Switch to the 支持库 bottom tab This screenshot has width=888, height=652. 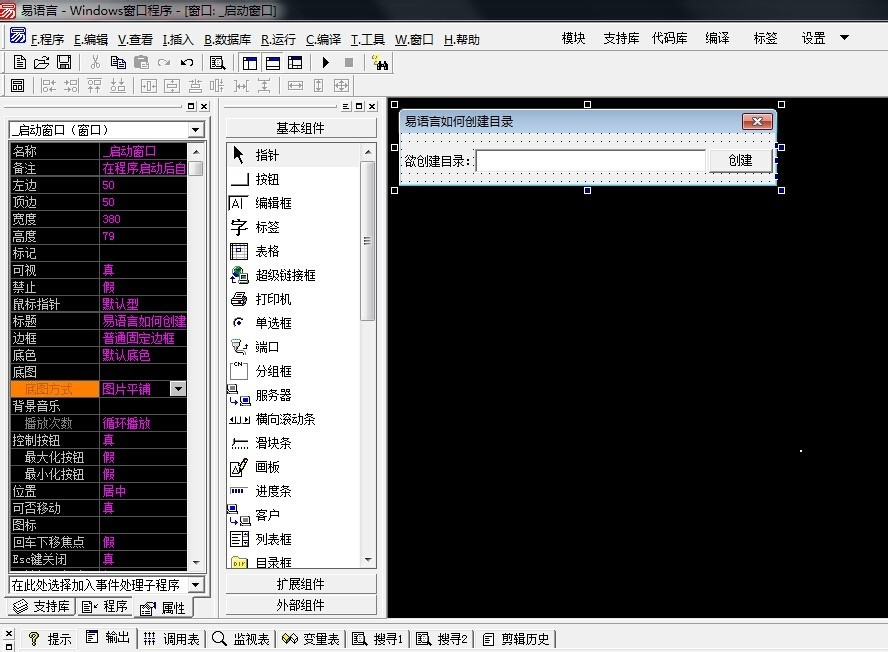pos(42,606)
